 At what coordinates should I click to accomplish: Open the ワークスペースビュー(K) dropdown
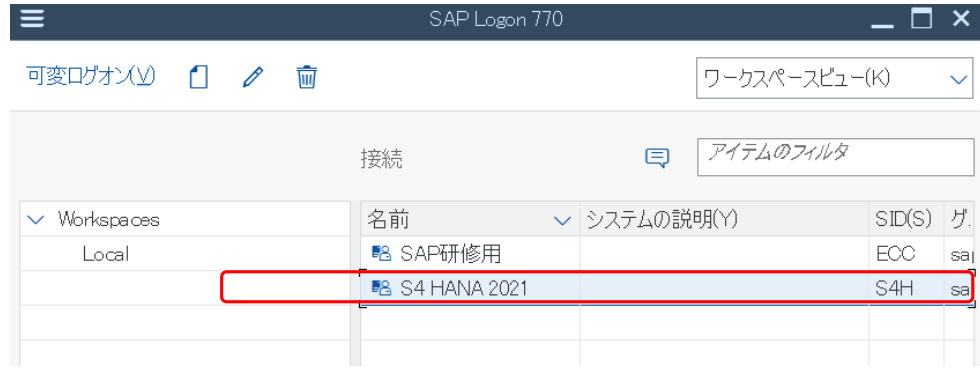834,78
